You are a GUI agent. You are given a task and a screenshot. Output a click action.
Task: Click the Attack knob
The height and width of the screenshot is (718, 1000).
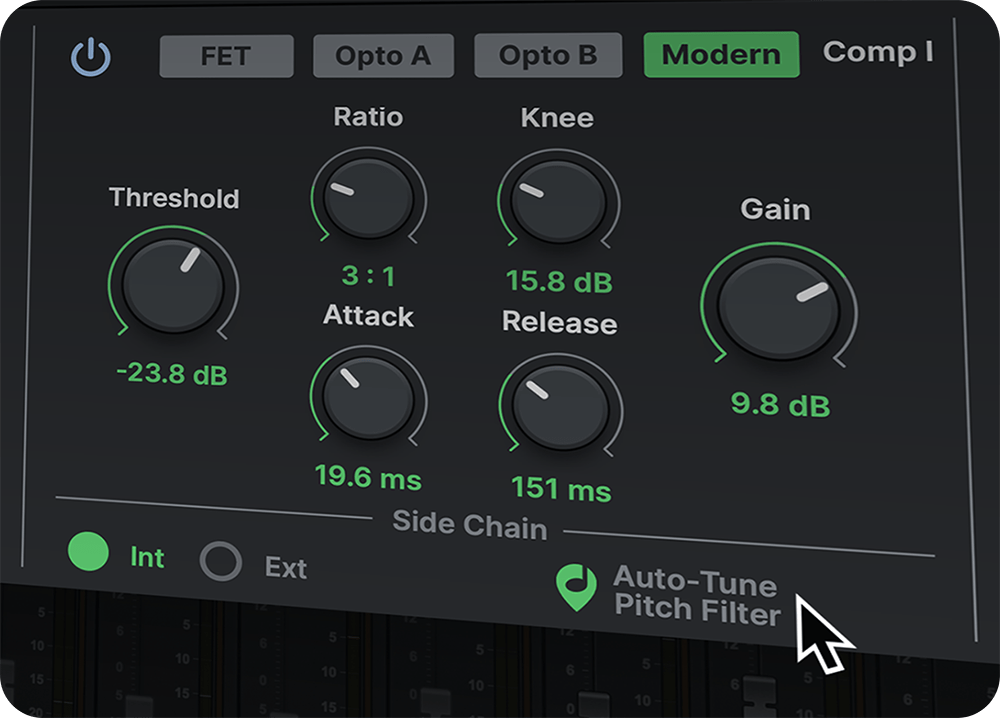pos(366,398)
